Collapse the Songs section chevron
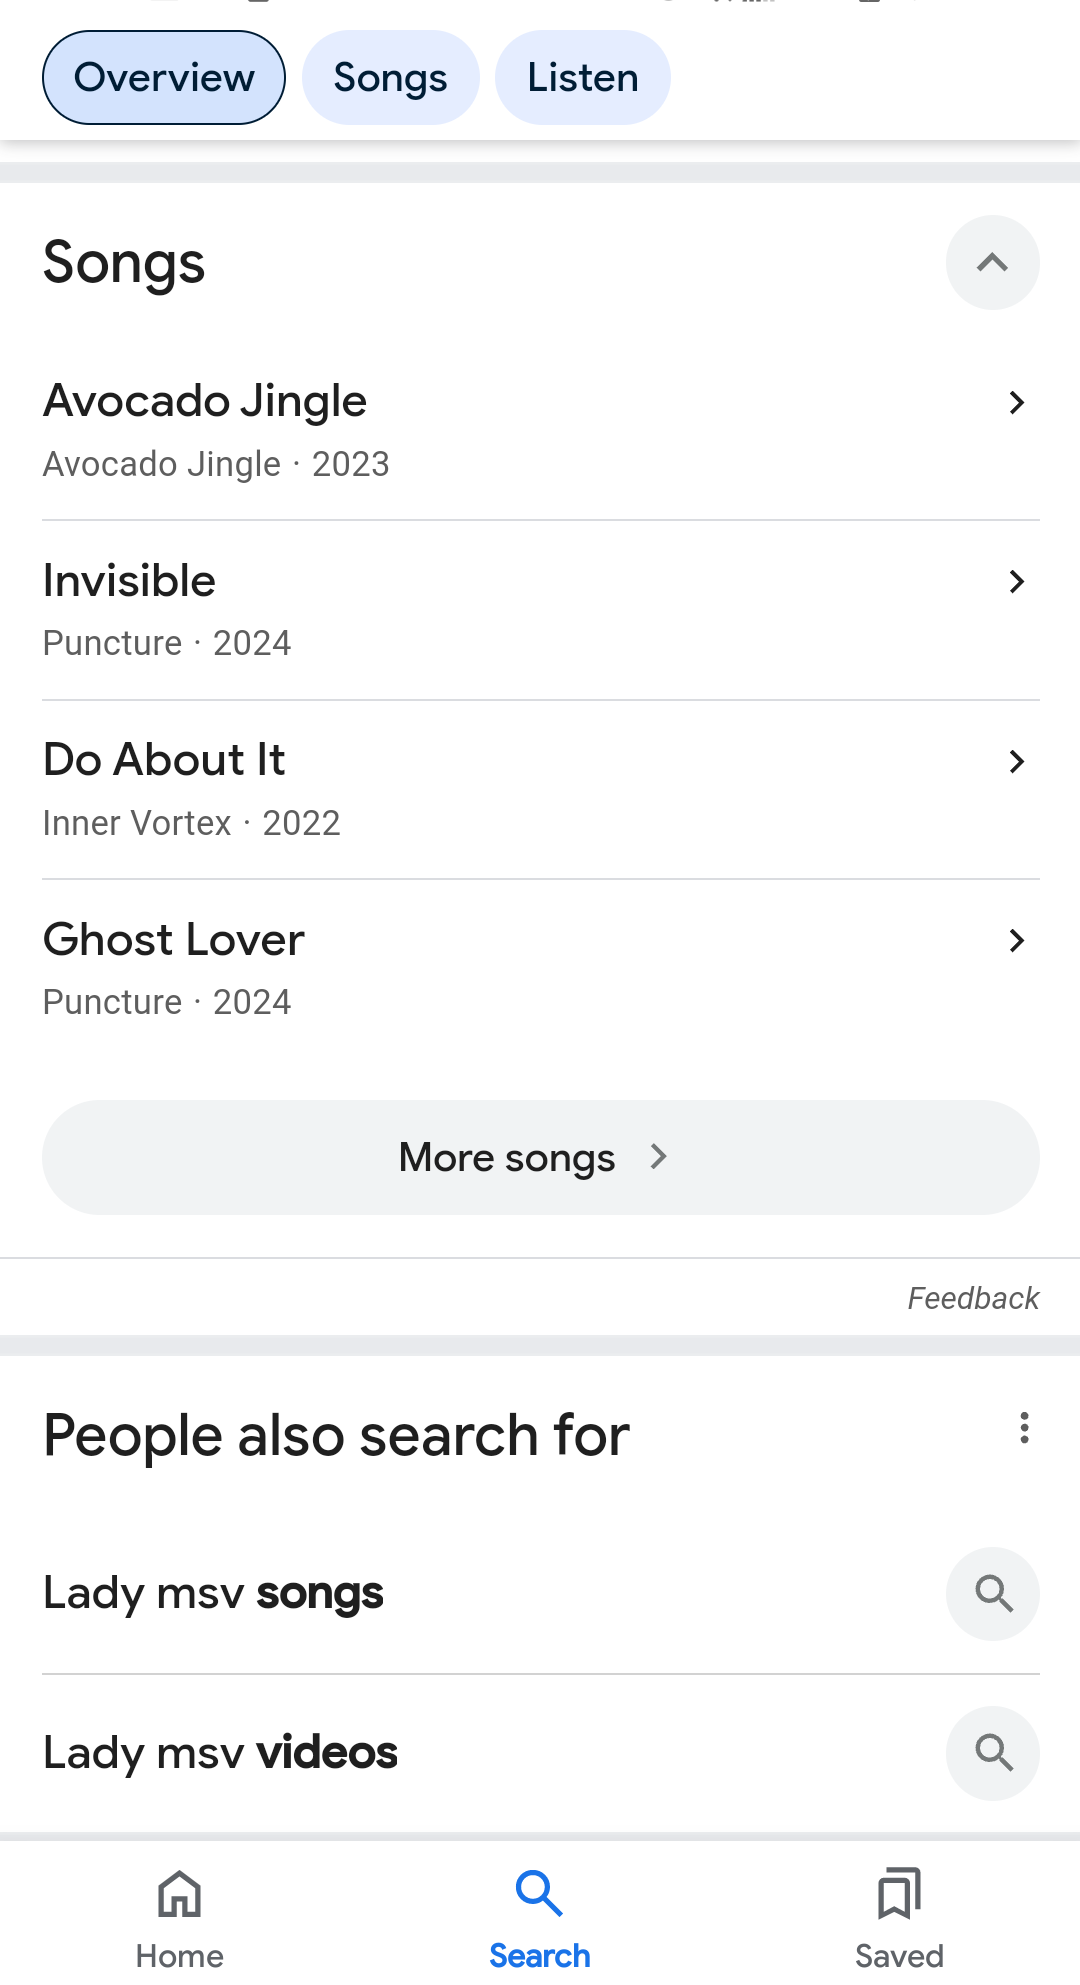This screenshot has width=1080, height=1985. 992,263
